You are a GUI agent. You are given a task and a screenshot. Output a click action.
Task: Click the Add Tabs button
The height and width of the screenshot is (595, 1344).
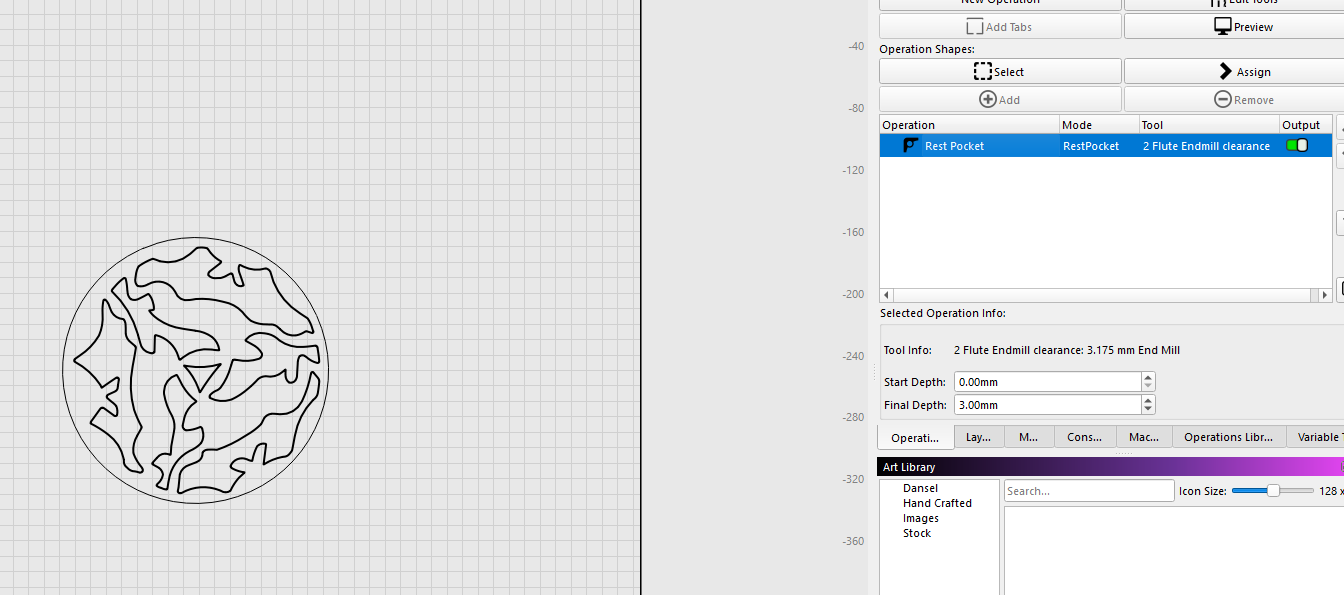[x=999, y=27]
